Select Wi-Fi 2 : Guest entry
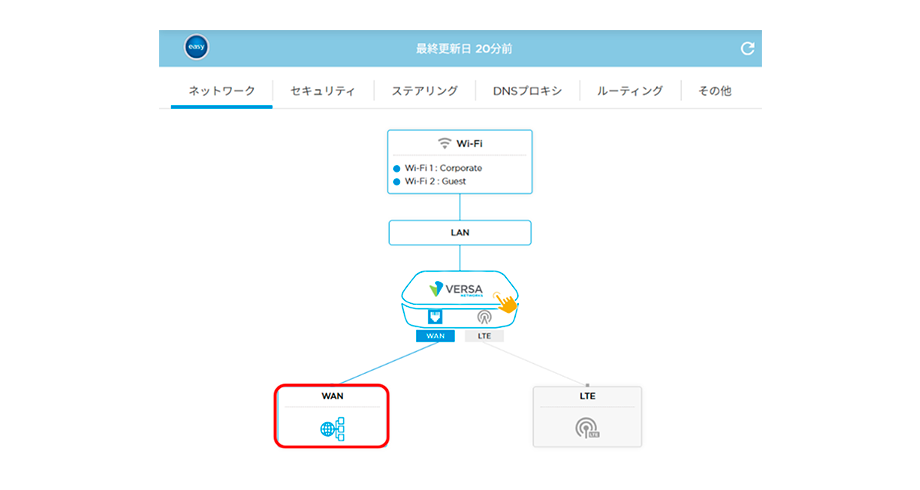Image resolution: width=920 pixels, height=490 pixels. pos(434,181)
